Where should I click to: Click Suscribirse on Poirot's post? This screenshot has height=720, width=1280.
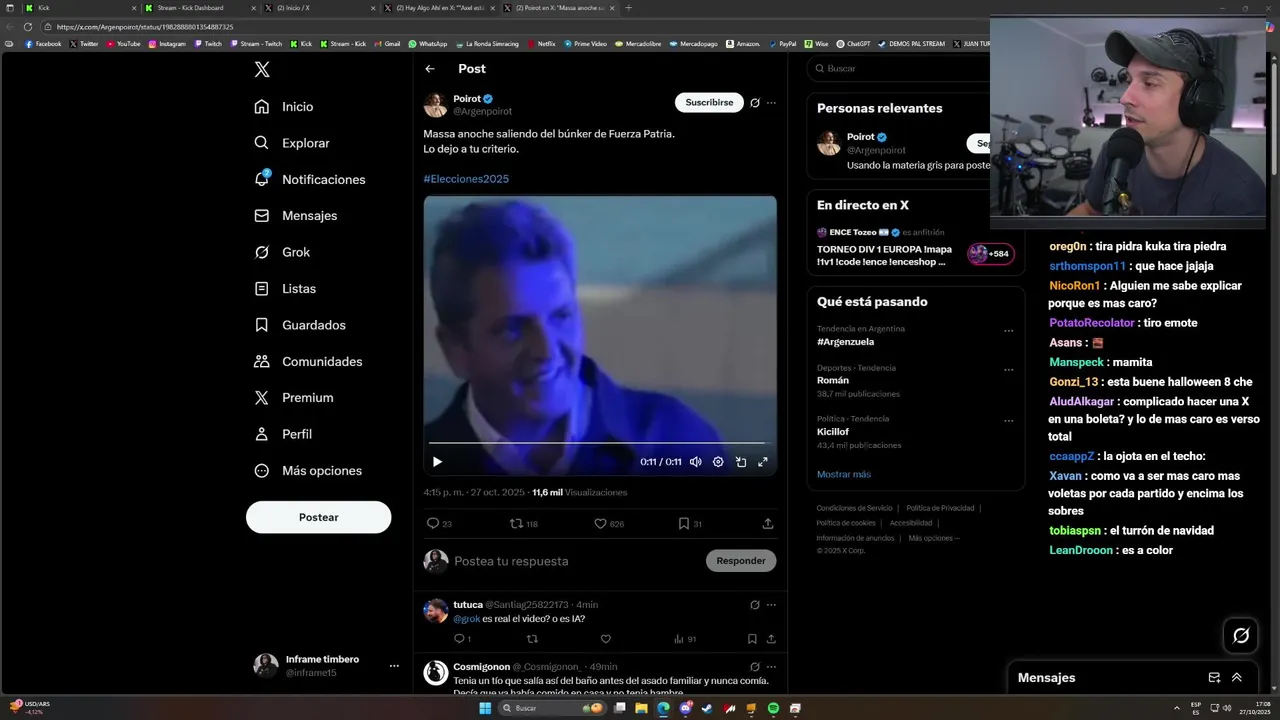pyautogui.click(x=709, y=102)
